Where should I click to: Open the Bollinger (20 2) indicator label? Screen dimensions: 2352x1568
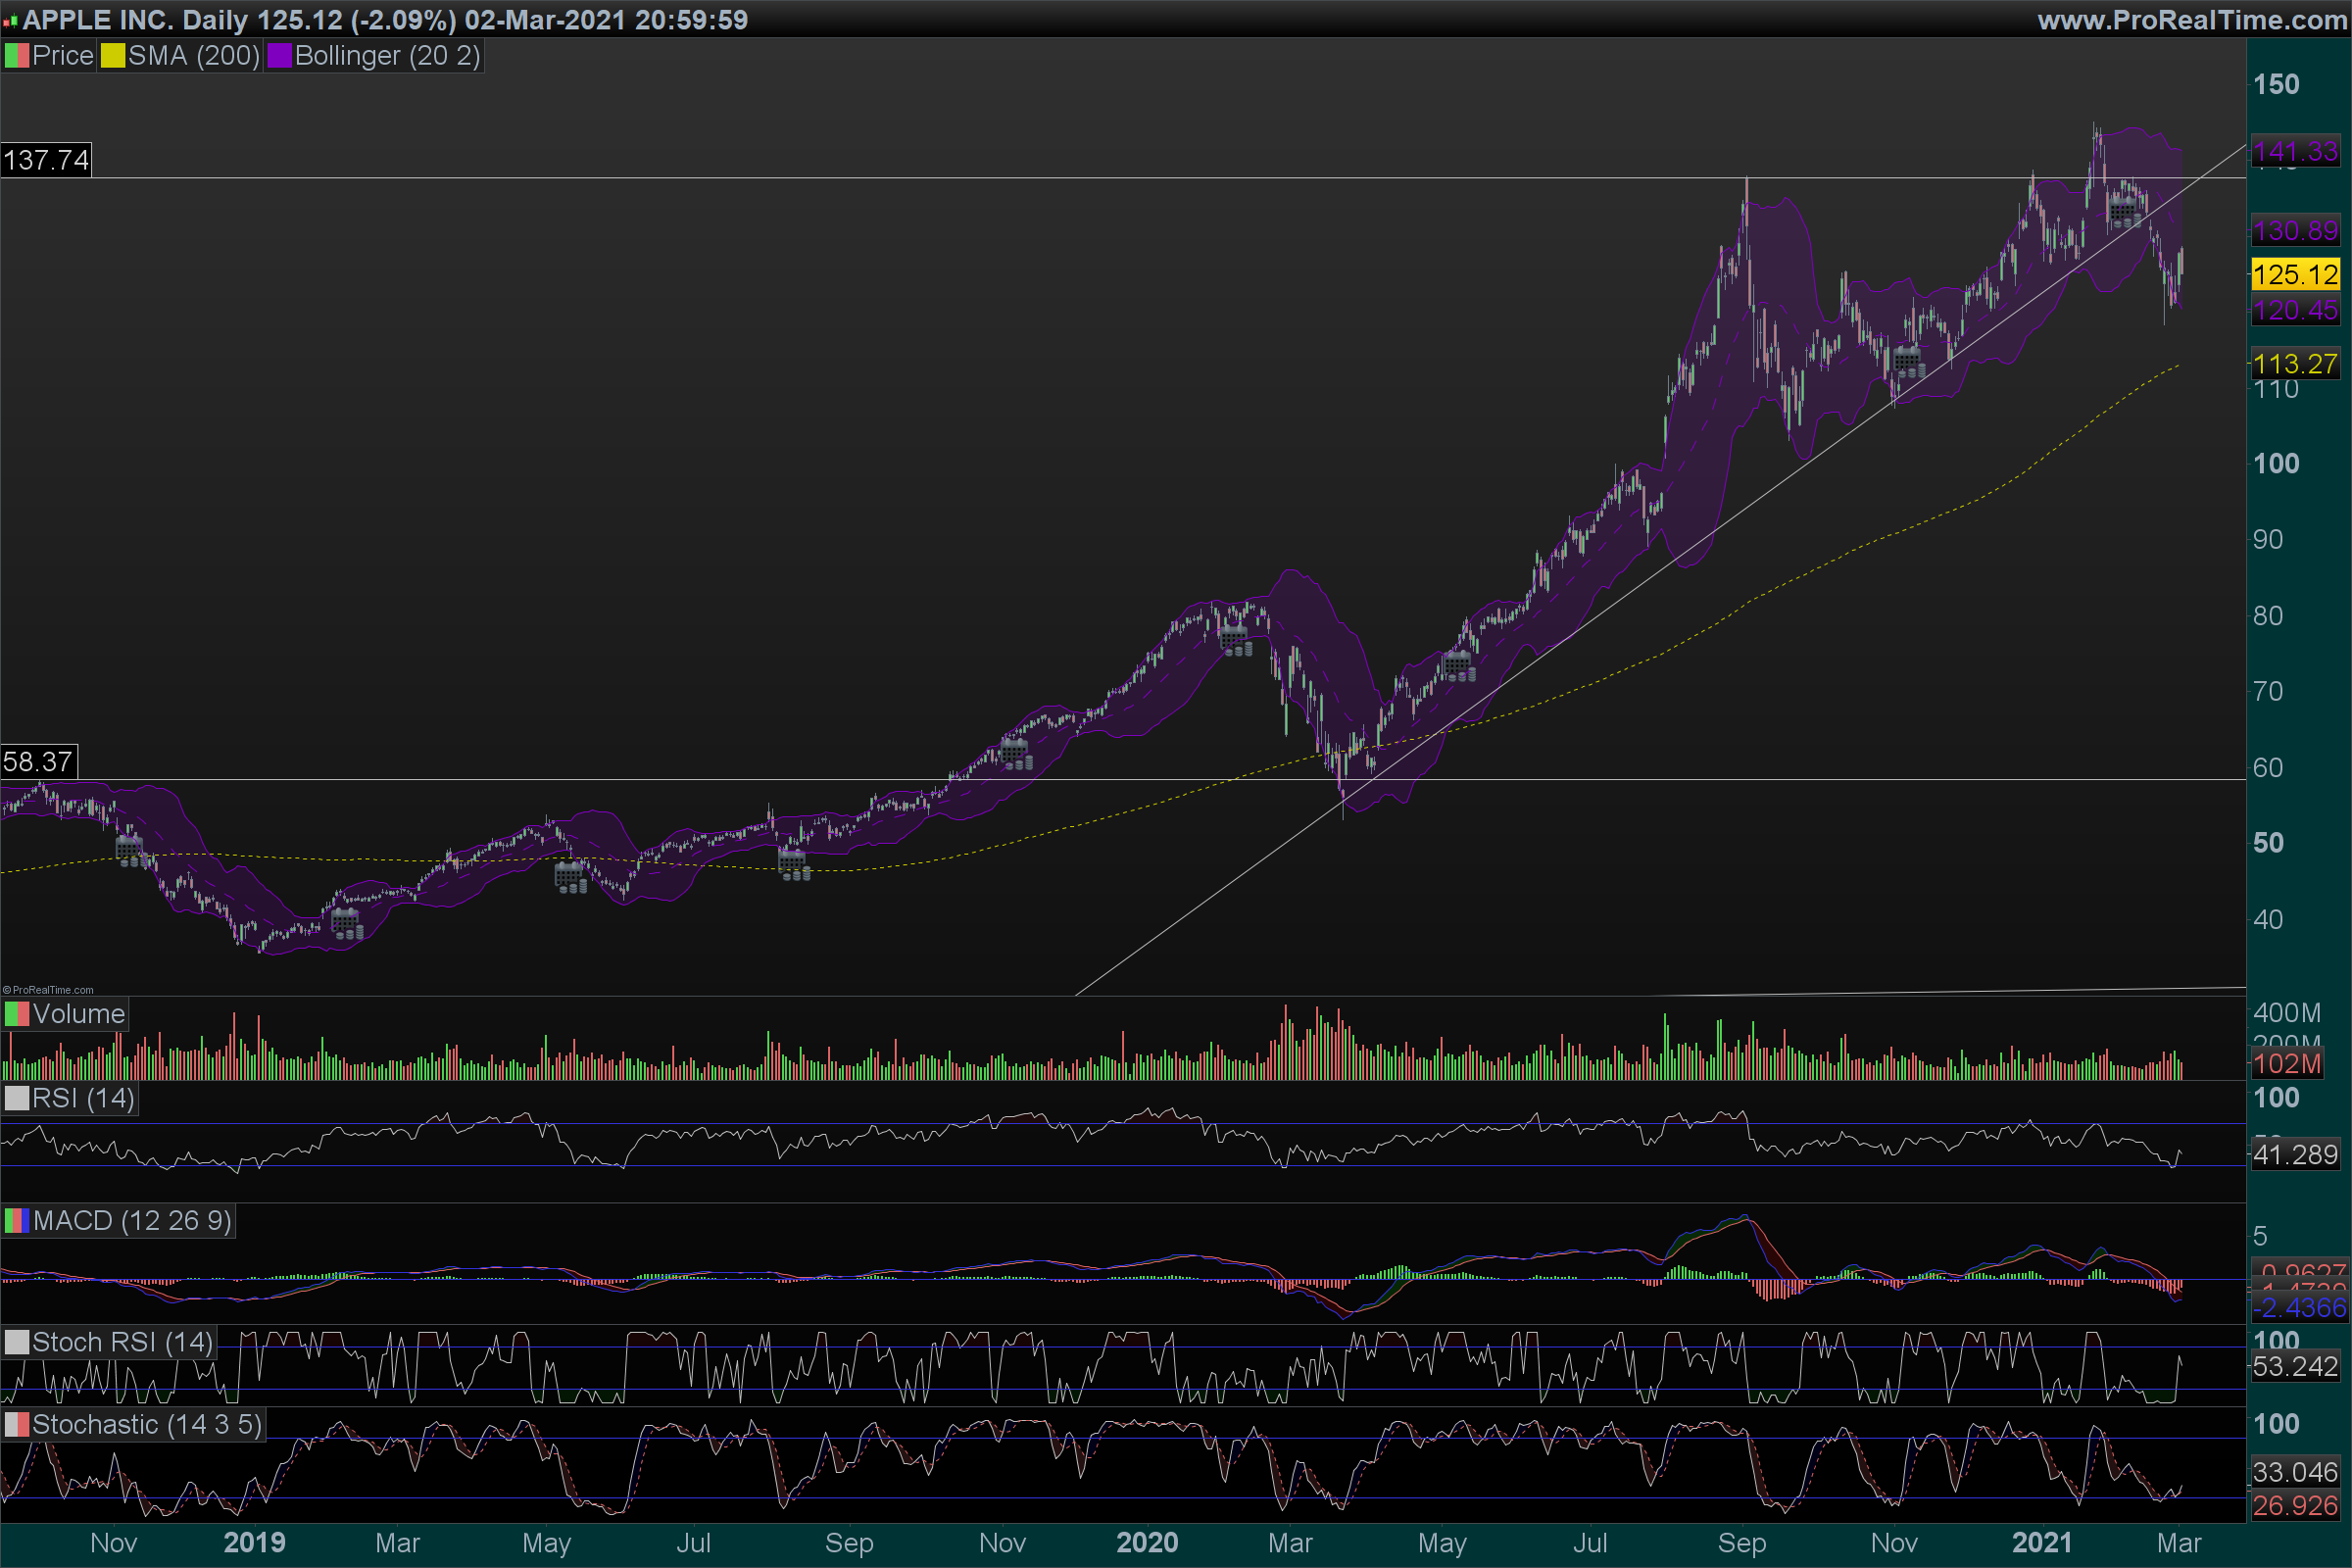[x=387, y=56]
